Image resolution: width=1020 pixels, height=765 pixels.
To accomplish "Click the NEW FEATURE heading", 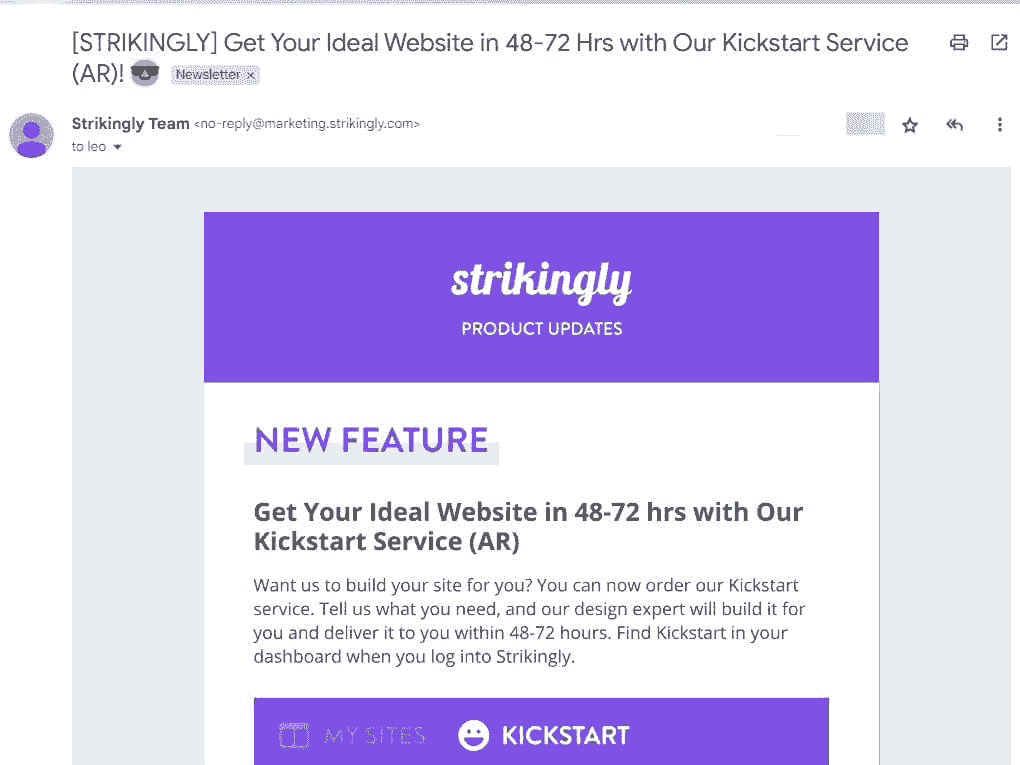I will [371, 440].
